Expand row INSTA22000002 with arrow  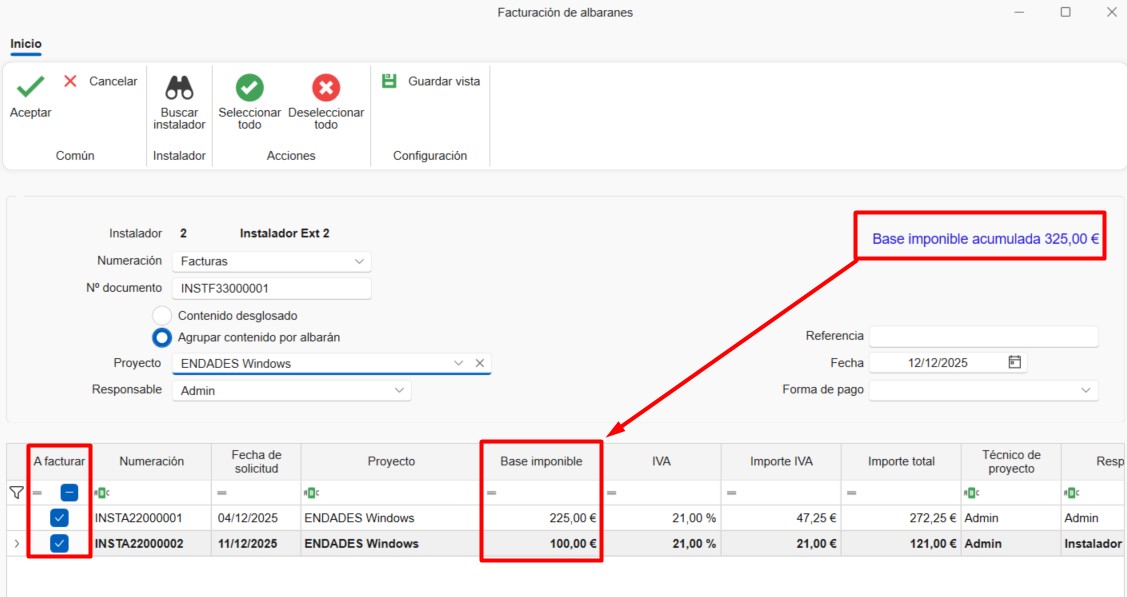[16, 544]
